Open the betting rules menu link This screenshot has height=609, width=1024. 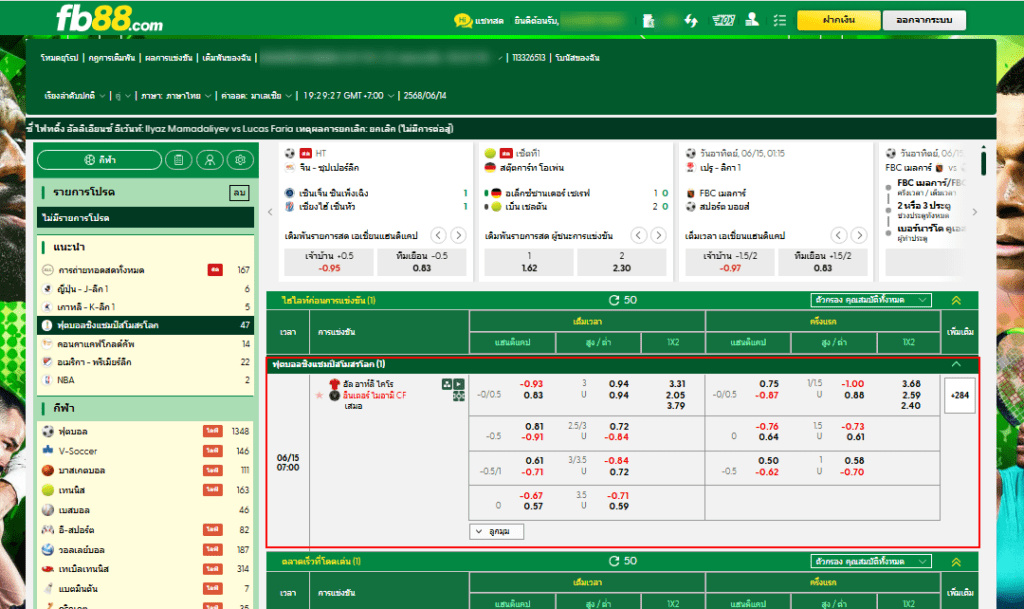(x=112, y=58)
